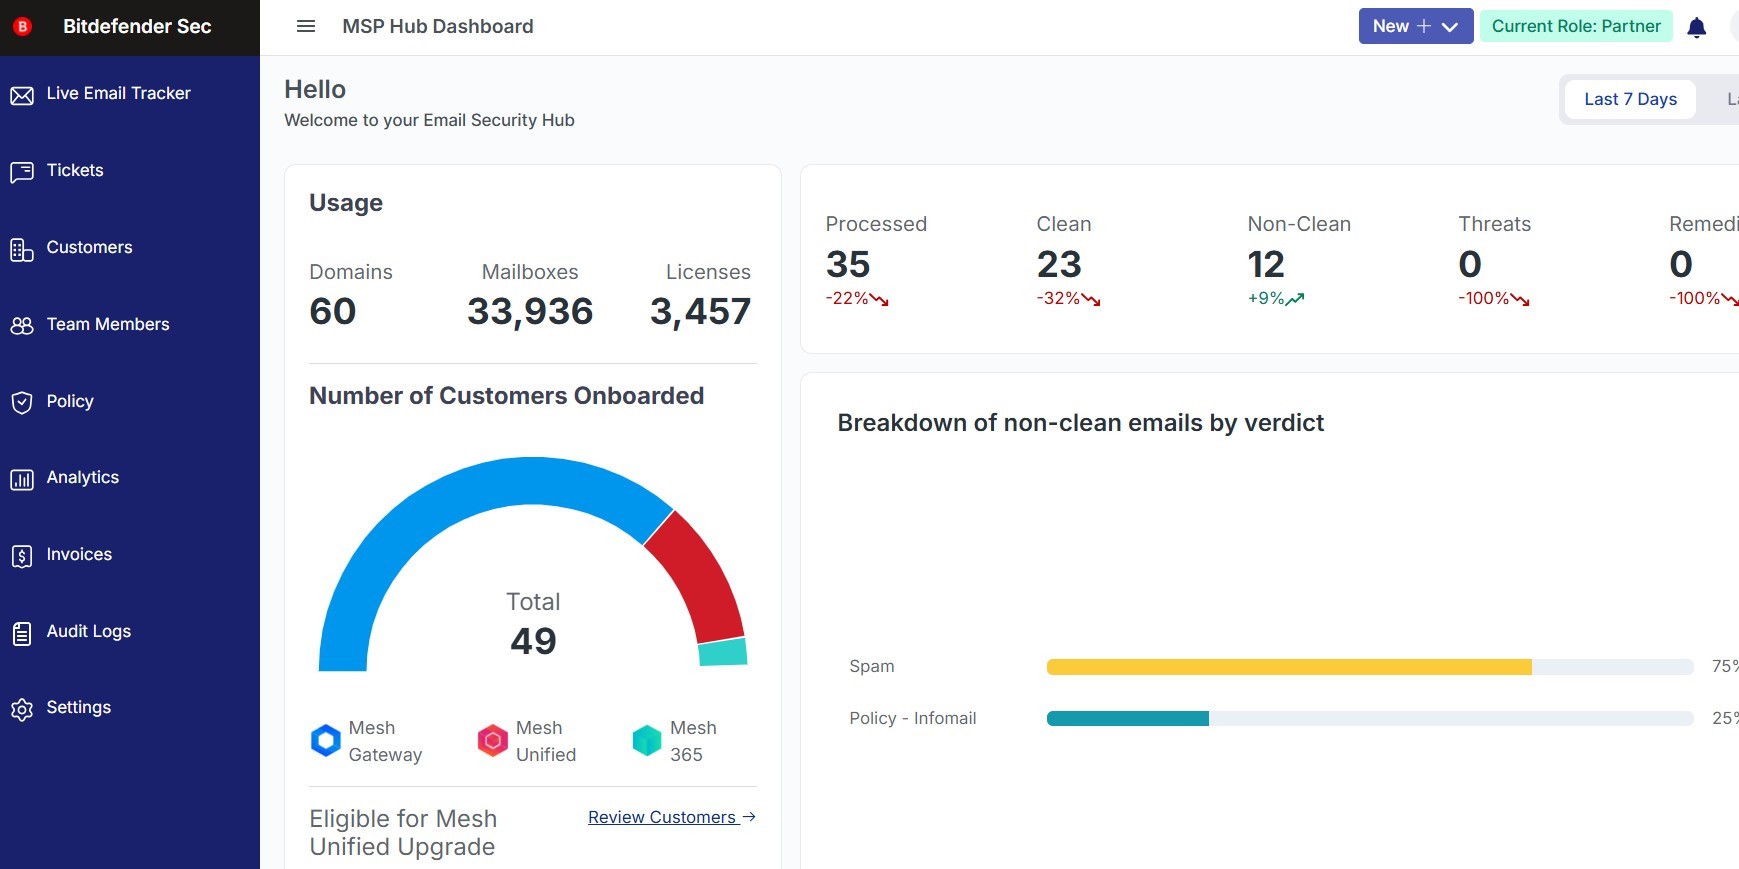
Task: Open the Audit Logs document icon
Action: tap(22, 633)
